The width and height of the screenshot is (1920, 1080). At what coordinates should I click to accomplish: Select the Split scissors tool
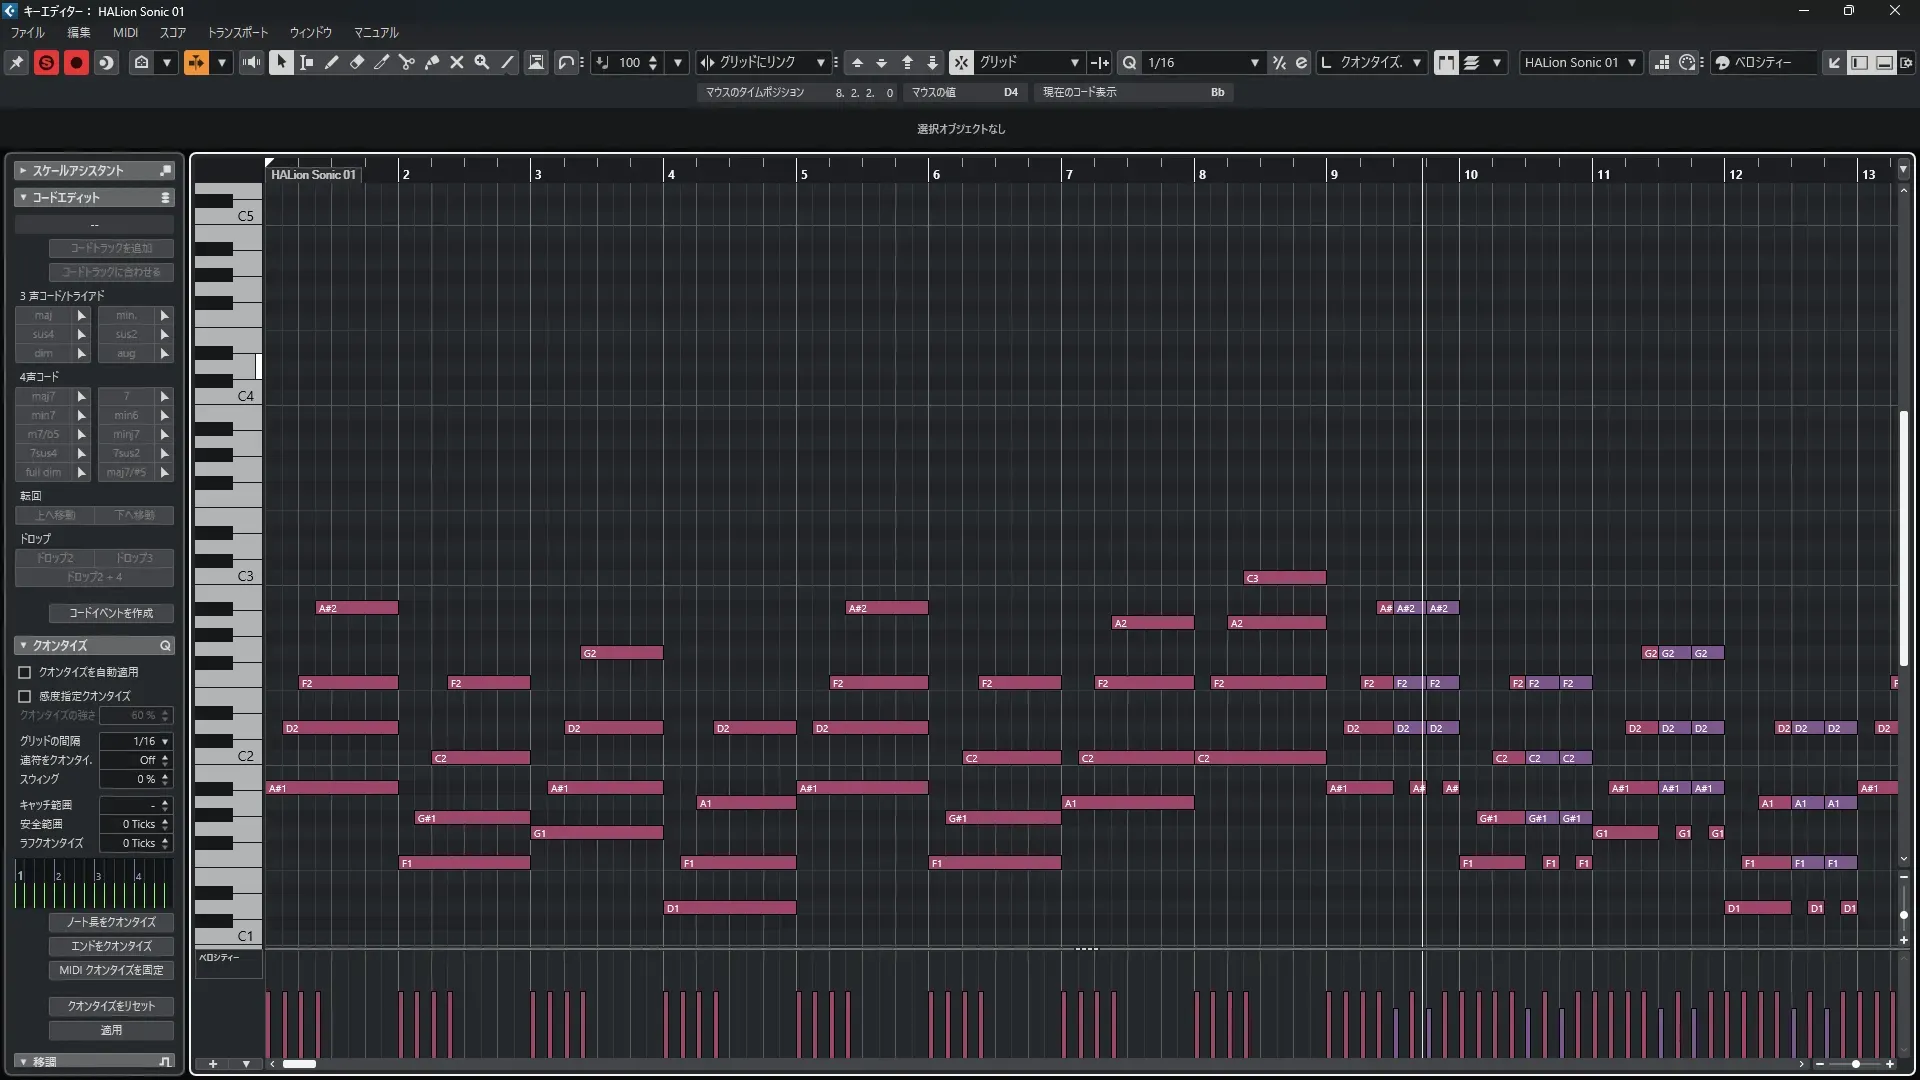(406, 62)
